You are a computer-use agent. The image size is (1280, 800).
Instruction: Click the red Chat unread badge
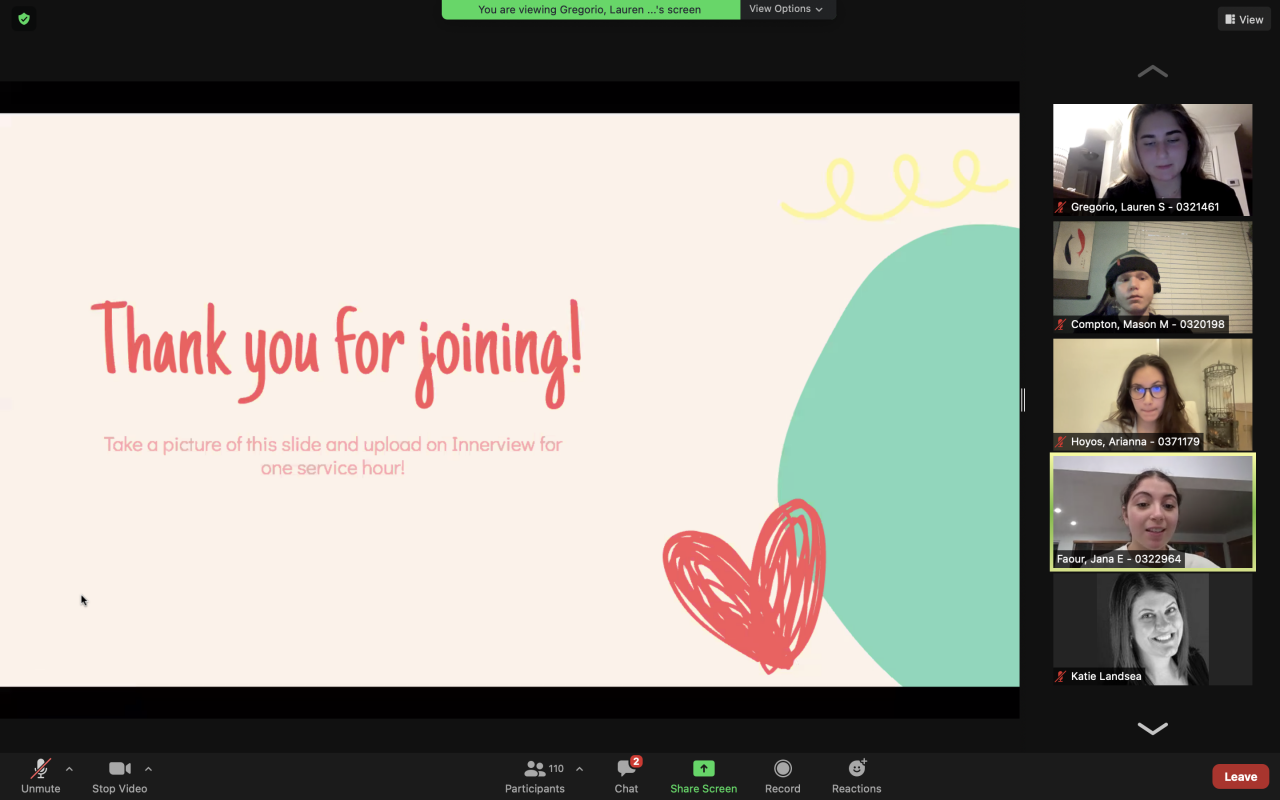pyautogui.click(x=636, y=762)
